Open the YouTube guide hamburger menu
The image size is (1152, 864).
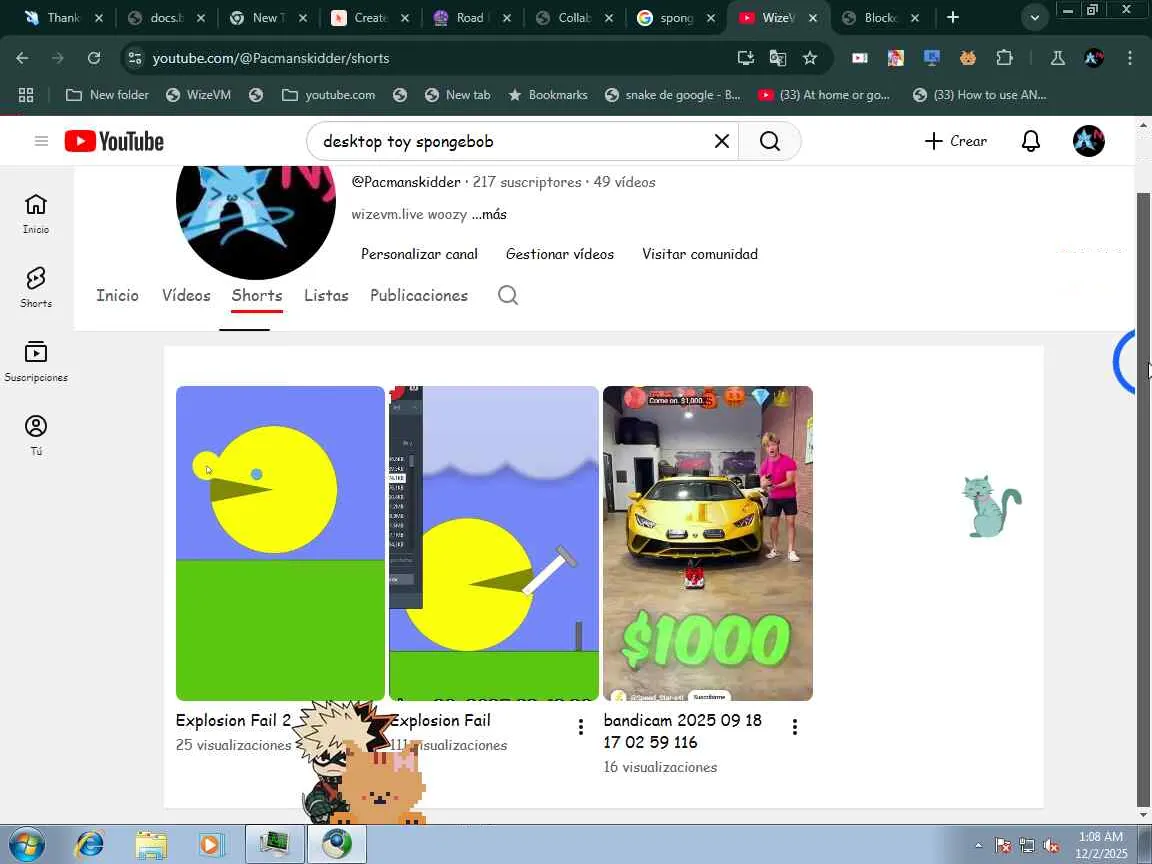pos(41,141)
